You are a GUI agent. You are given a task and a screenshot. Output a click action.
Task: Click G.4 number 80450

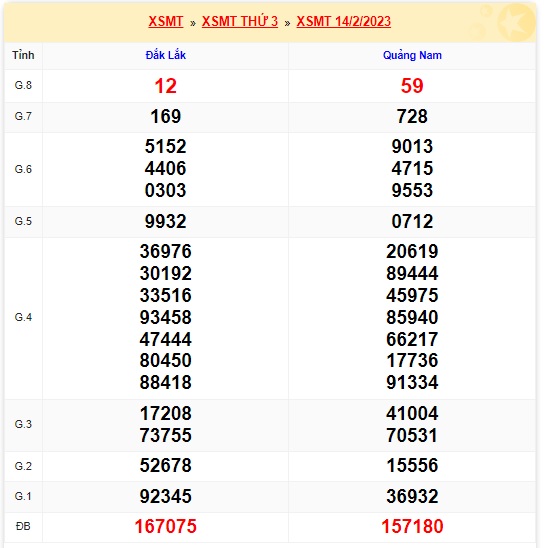pos(166,360)
